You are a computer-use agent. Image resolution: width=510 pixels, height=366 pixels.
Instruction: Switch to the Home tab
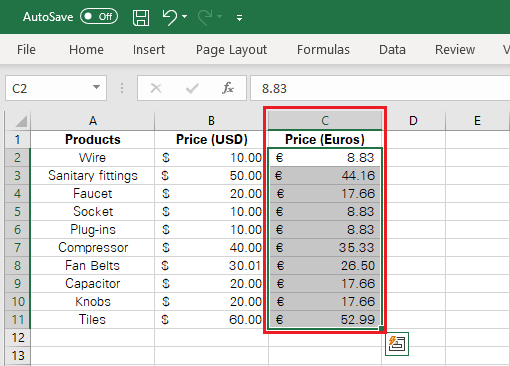86,50
